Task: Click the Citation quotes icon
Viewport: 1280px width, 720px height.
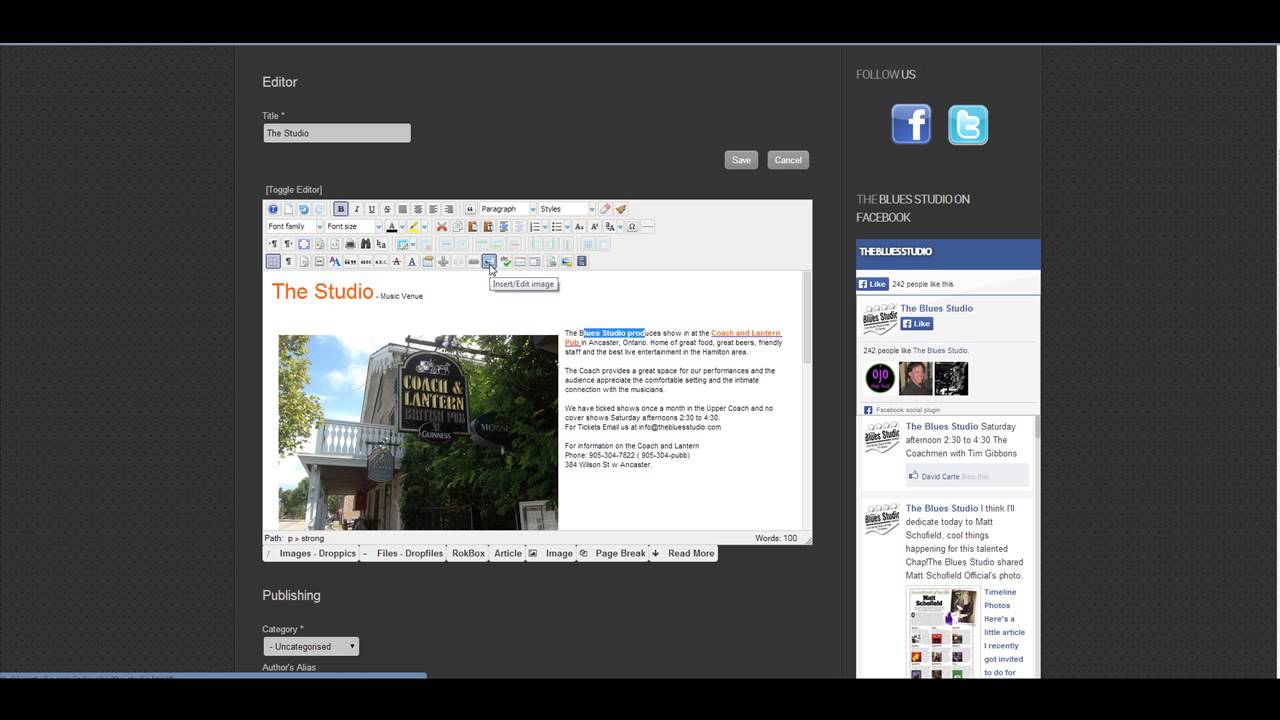Action: [x=350, y=261]
